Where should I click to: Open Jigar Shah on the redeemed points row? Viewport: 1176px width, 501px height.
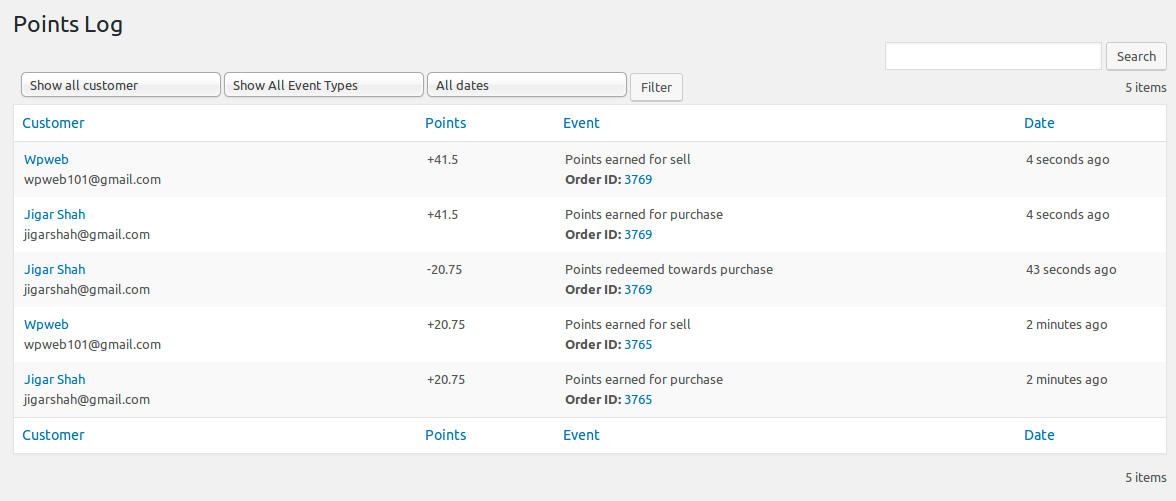[54, 269]
